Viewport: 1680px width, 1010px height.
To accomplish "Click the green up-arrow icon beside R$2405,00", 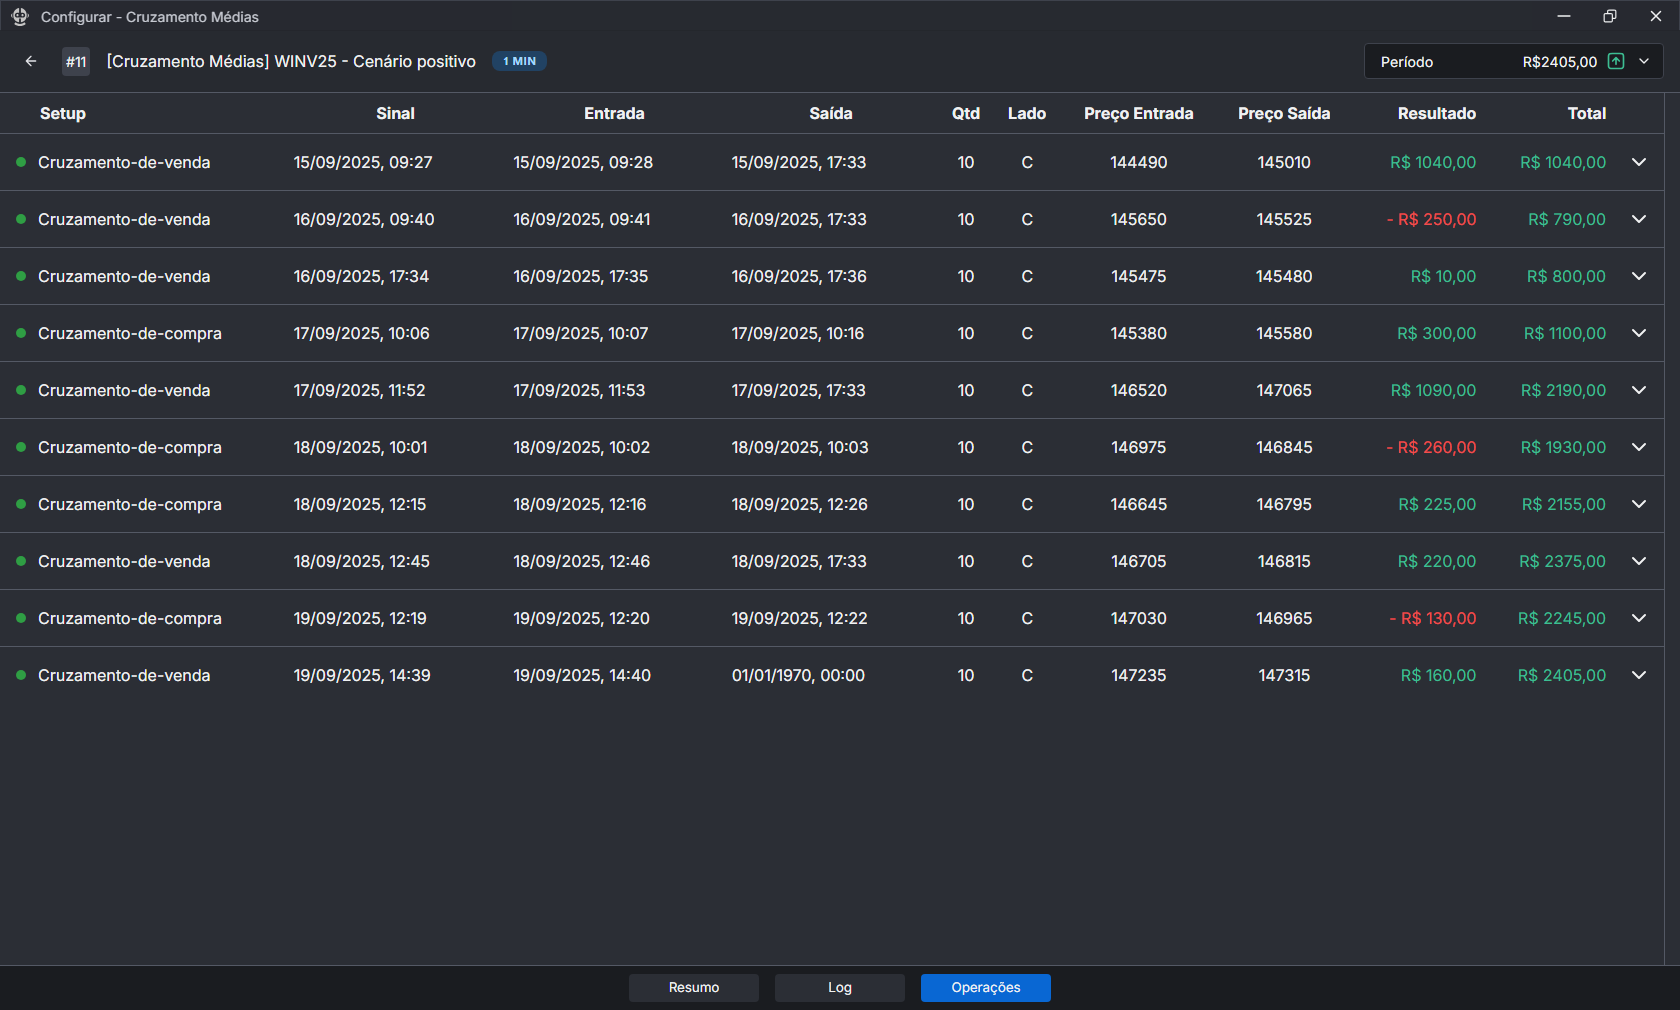I will point(1615,61).
